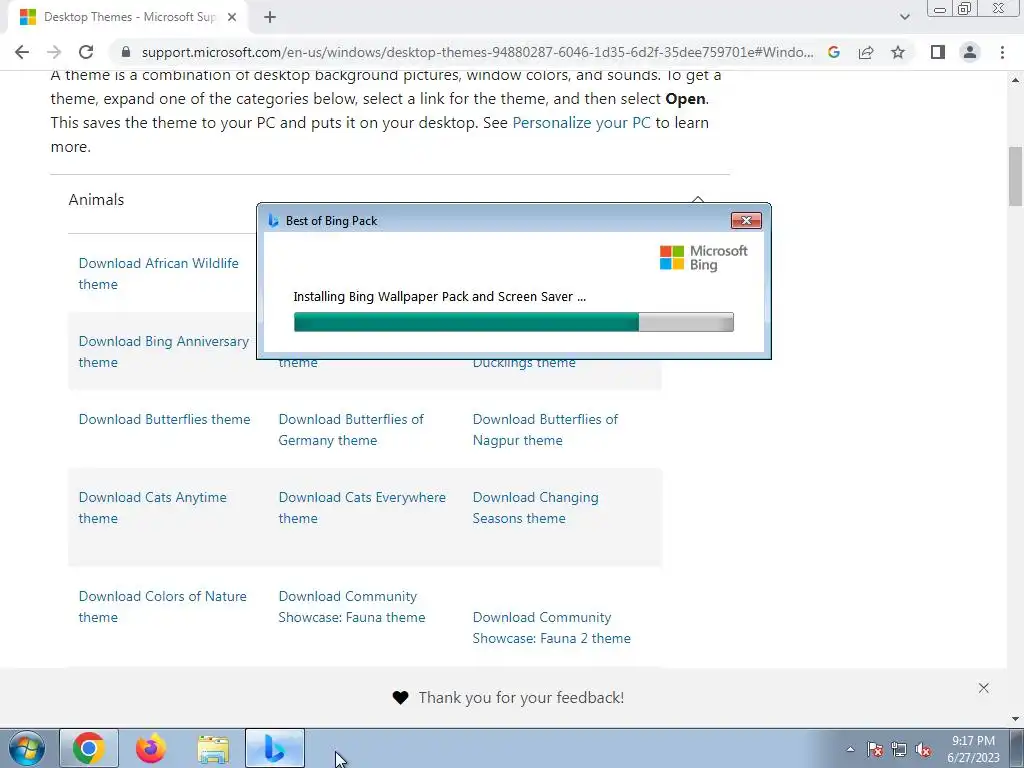
Task: Click 'Animals' category heading
Action: pyautogui.click(x=96, y=200)
